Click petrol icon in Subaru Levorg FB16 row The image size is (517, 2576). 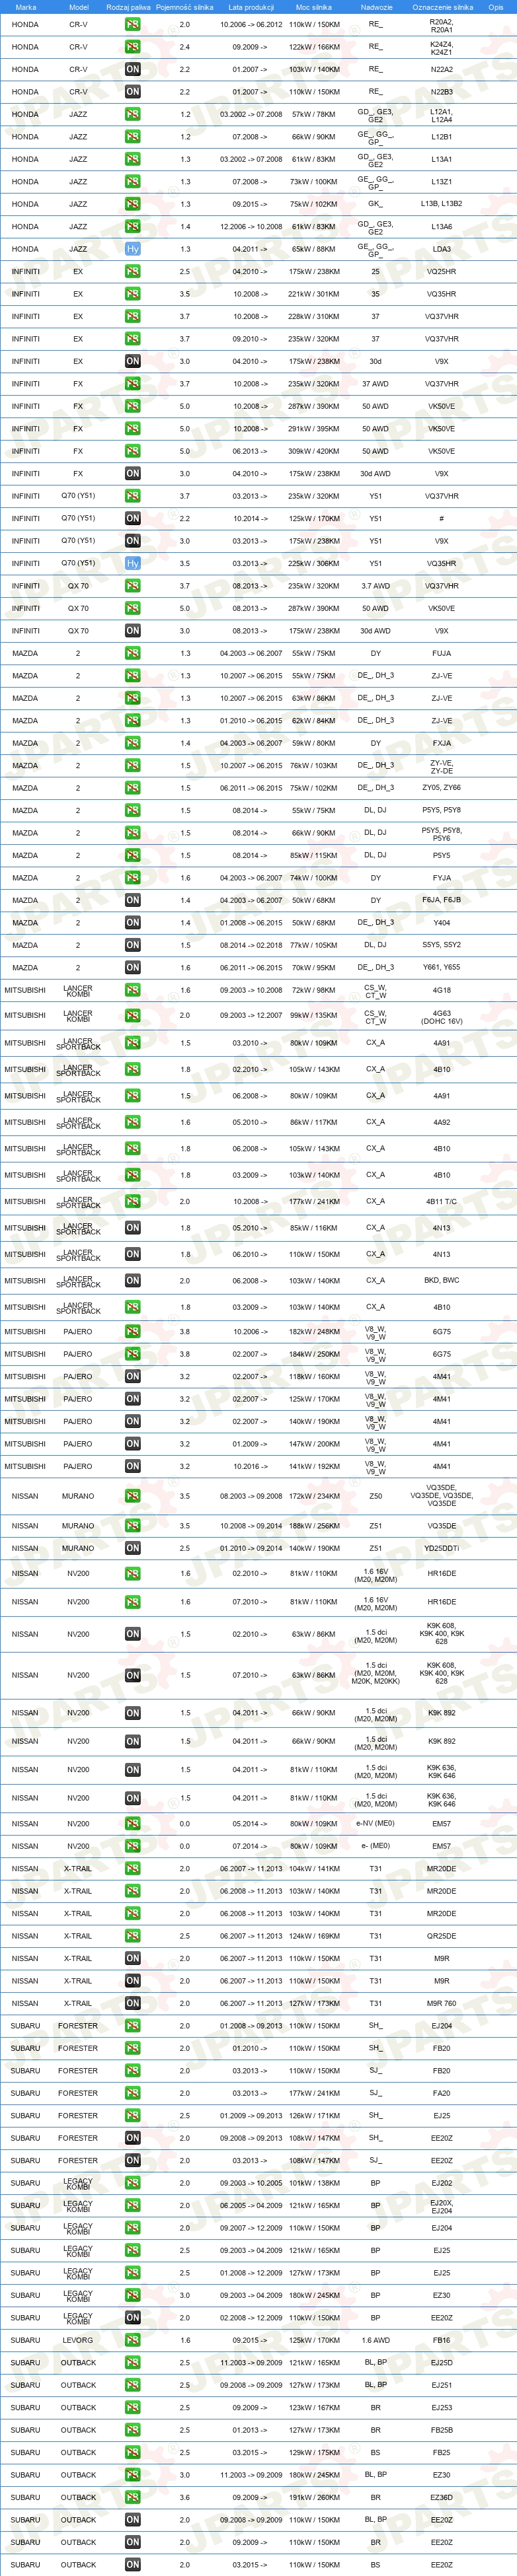point(132,2340)
